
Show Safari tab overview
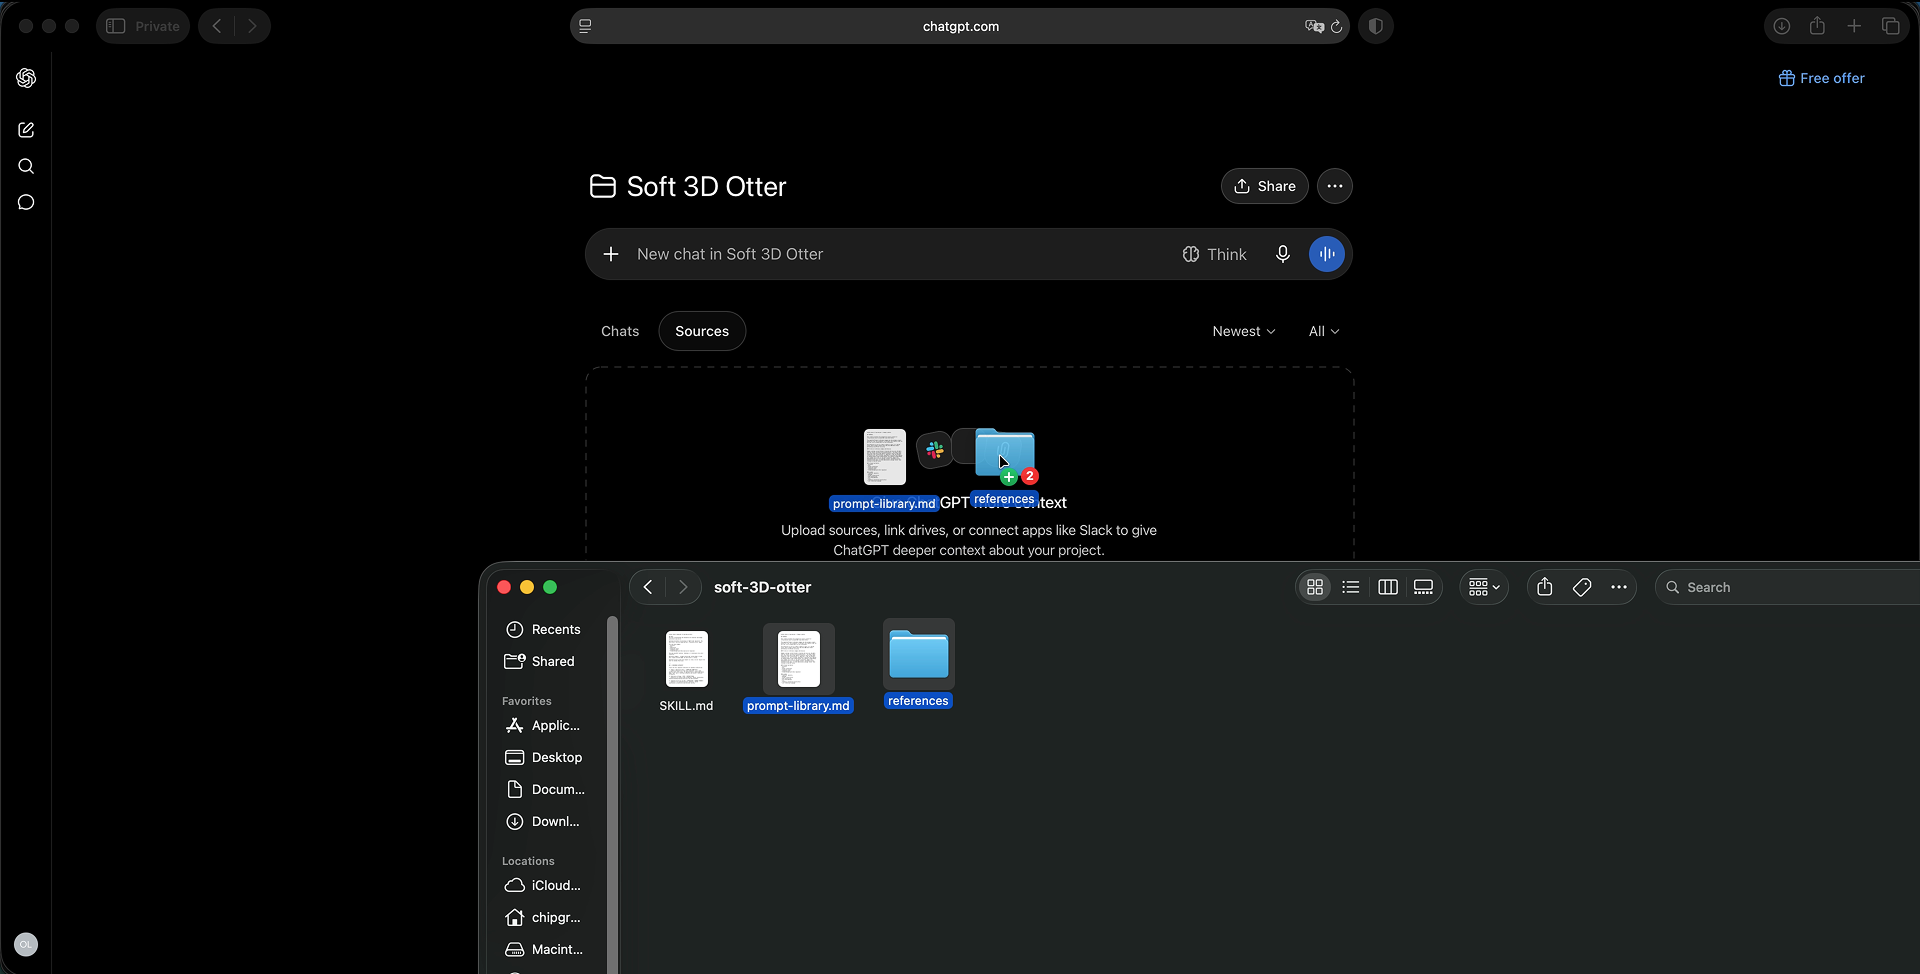tap(1890, 26)
